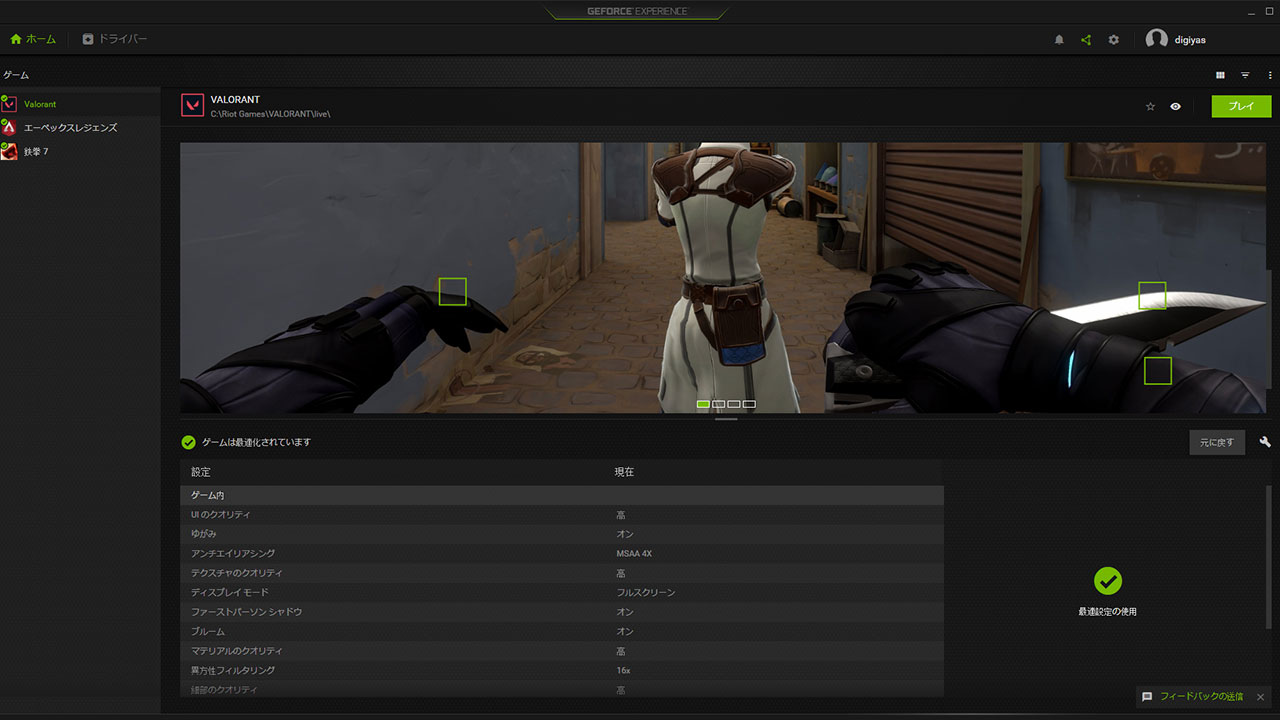Viewport: 1280px width, 720px height.
Task: Click the 元に戻す button
Action: (x=1217, y=442)
